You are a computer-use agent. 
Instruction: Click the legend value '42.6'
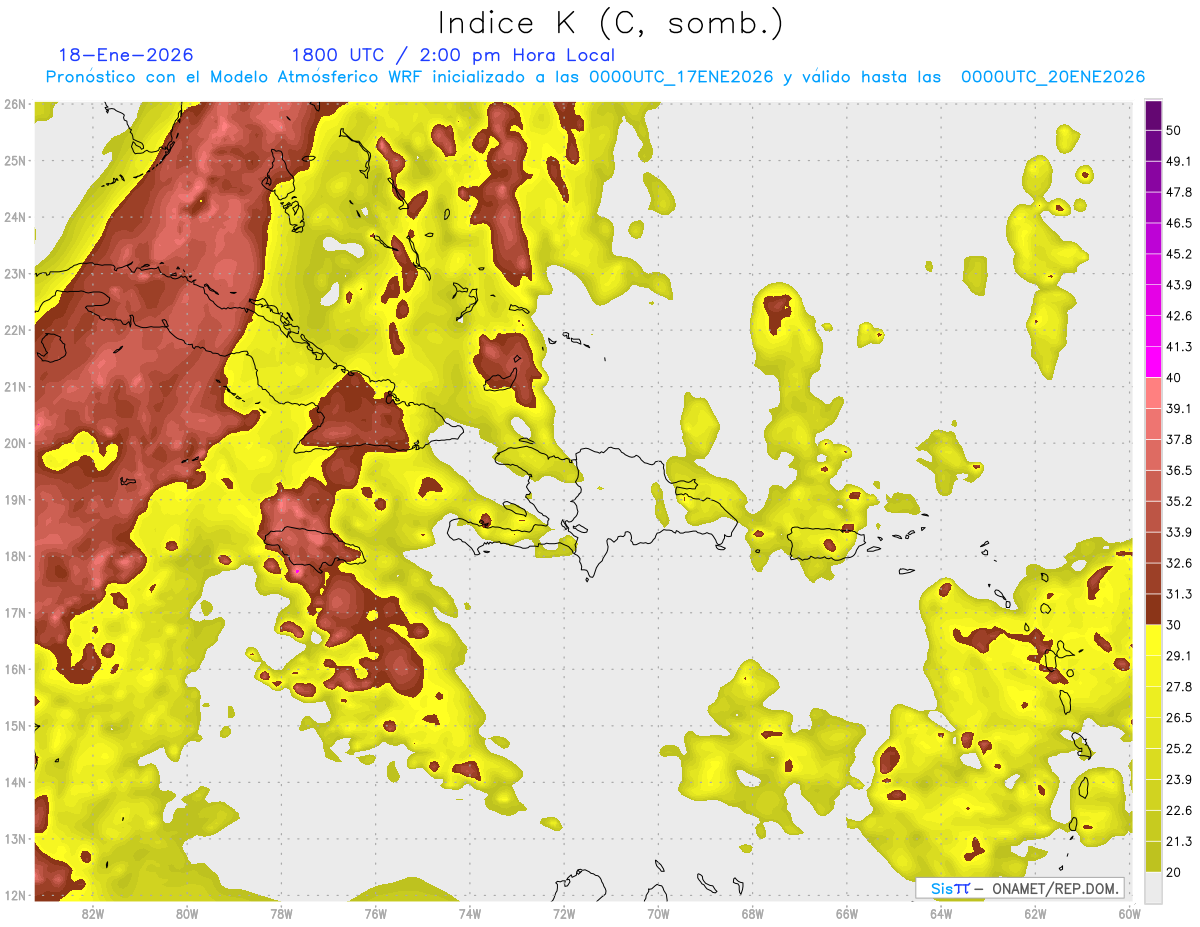click(1179, 316)
